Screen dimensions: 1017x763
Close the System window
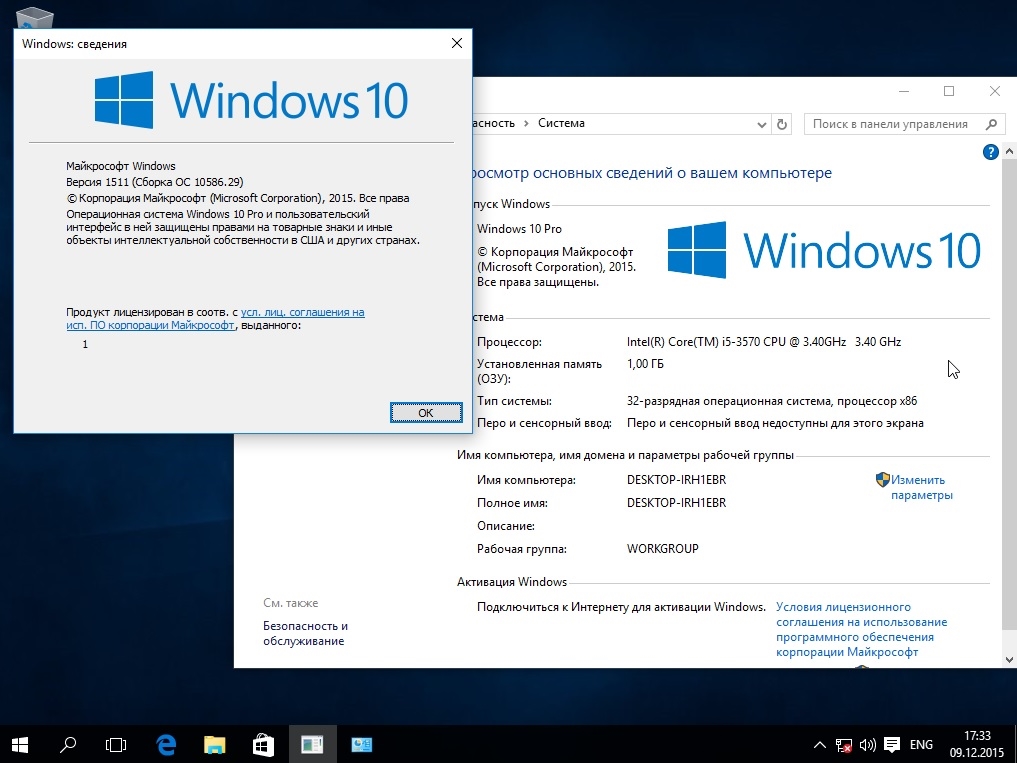click(994, 91)
